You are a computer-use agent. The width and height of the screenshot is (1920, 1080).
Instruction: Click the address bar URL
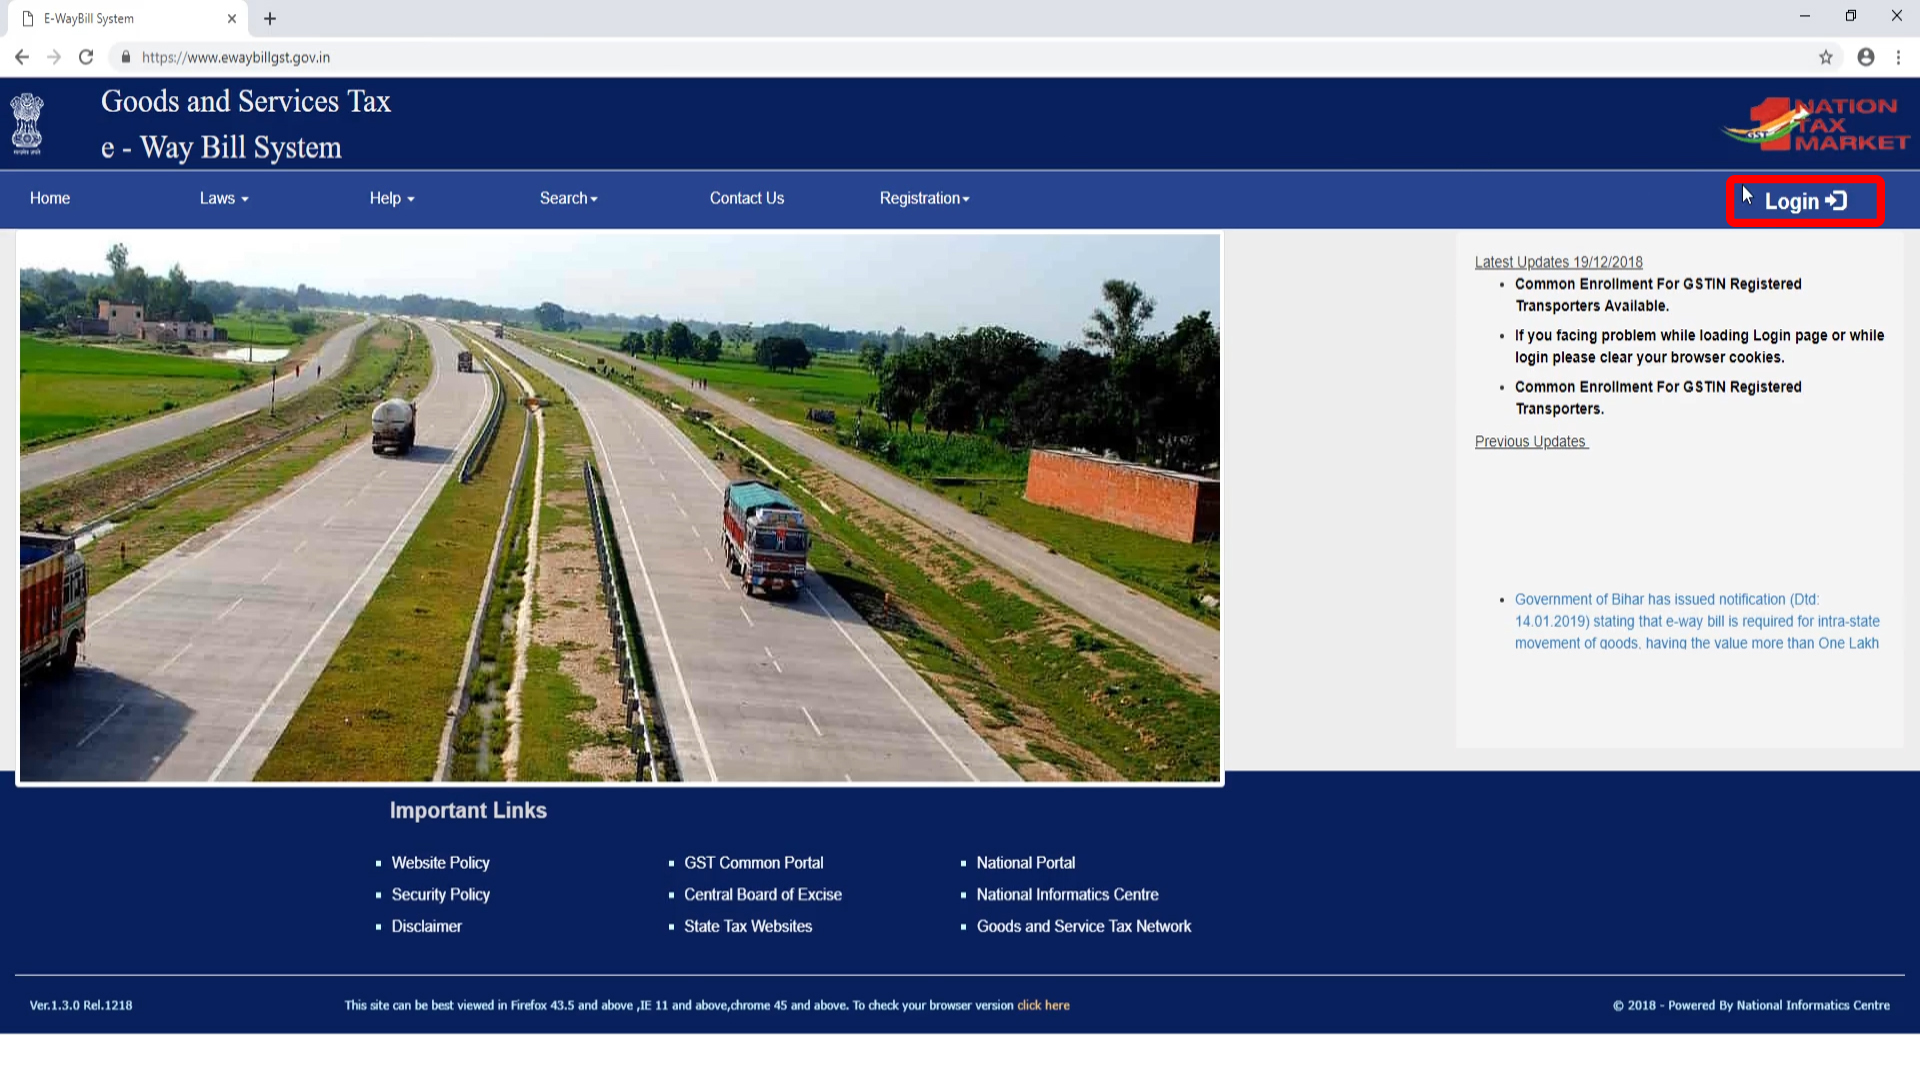coord(236,57)
